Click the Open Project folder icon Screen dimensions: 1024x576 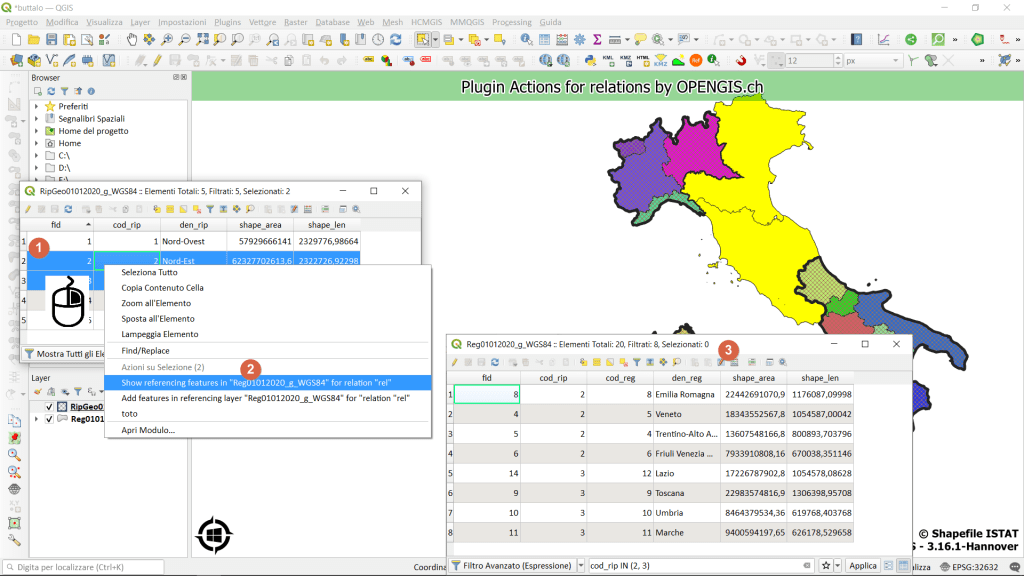pyautogui.click(x=32, y=40)
